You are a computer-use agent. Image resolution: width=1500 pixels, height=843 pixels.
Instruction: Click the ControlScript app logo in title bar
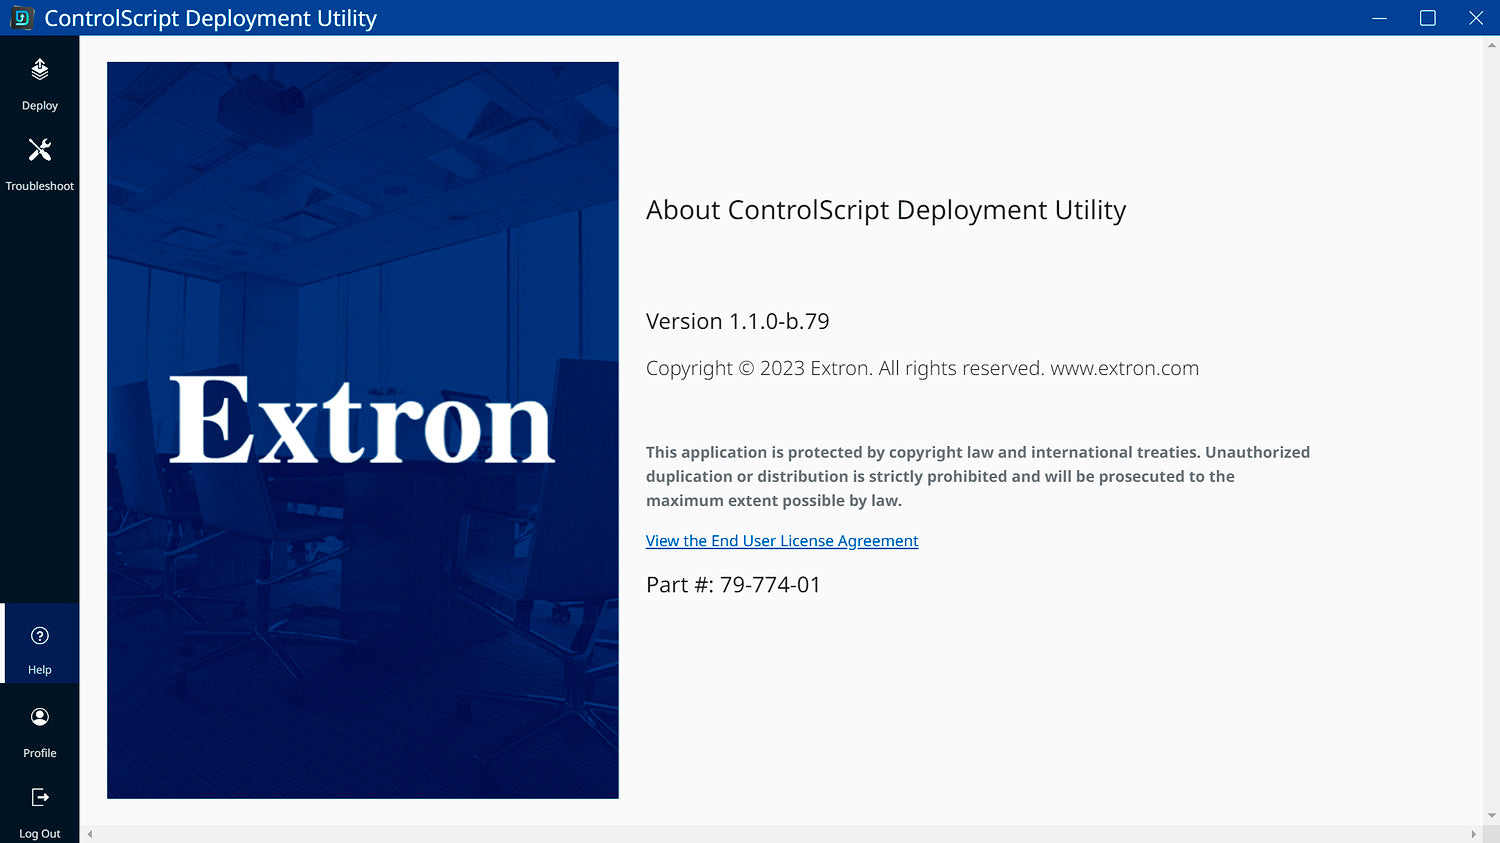(21, 18)
